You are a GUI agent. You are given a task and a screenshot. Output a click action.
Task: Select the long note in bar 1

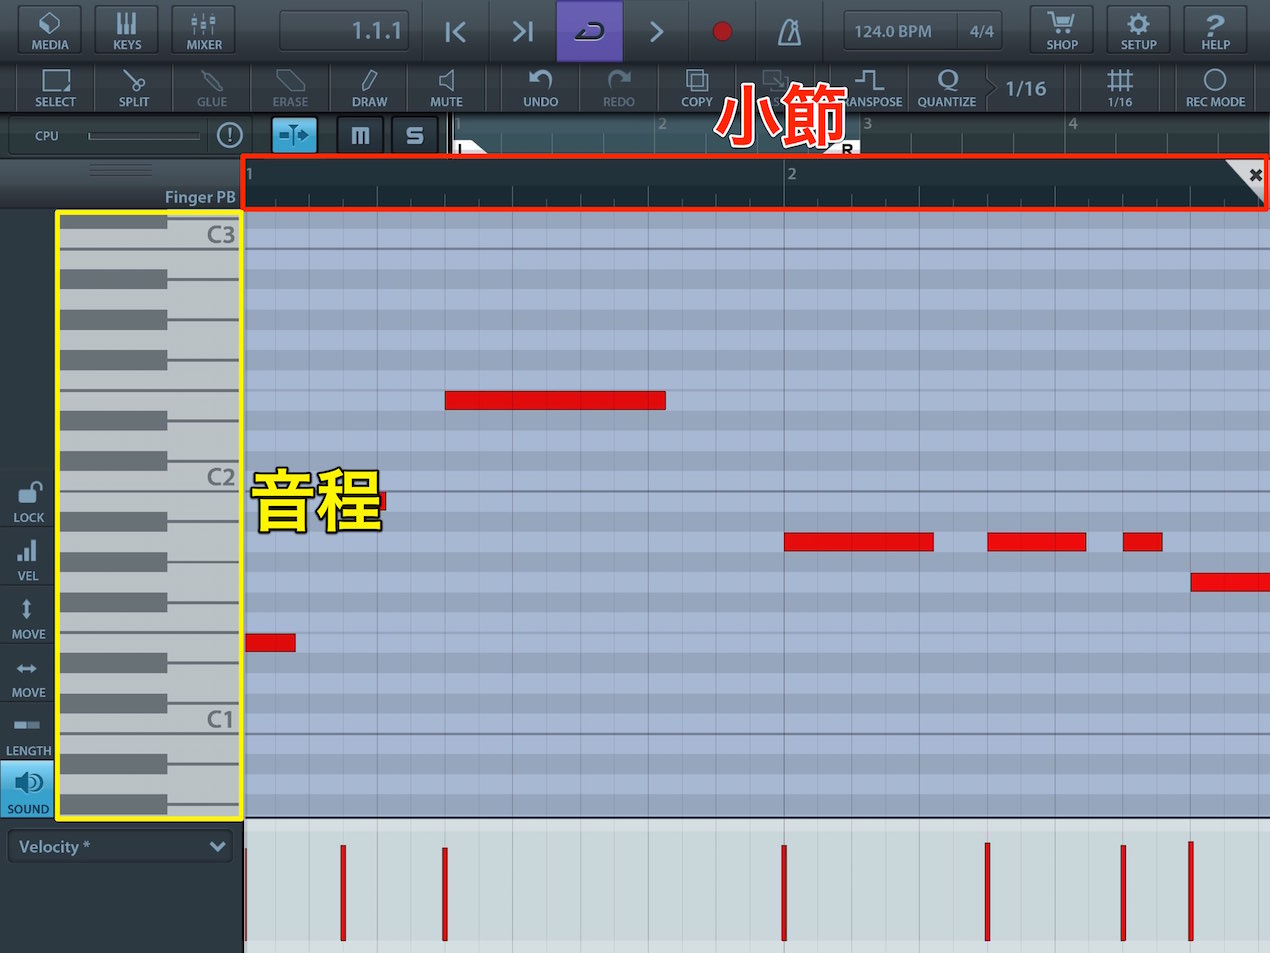pyautogui.click(x=555, y=400)
